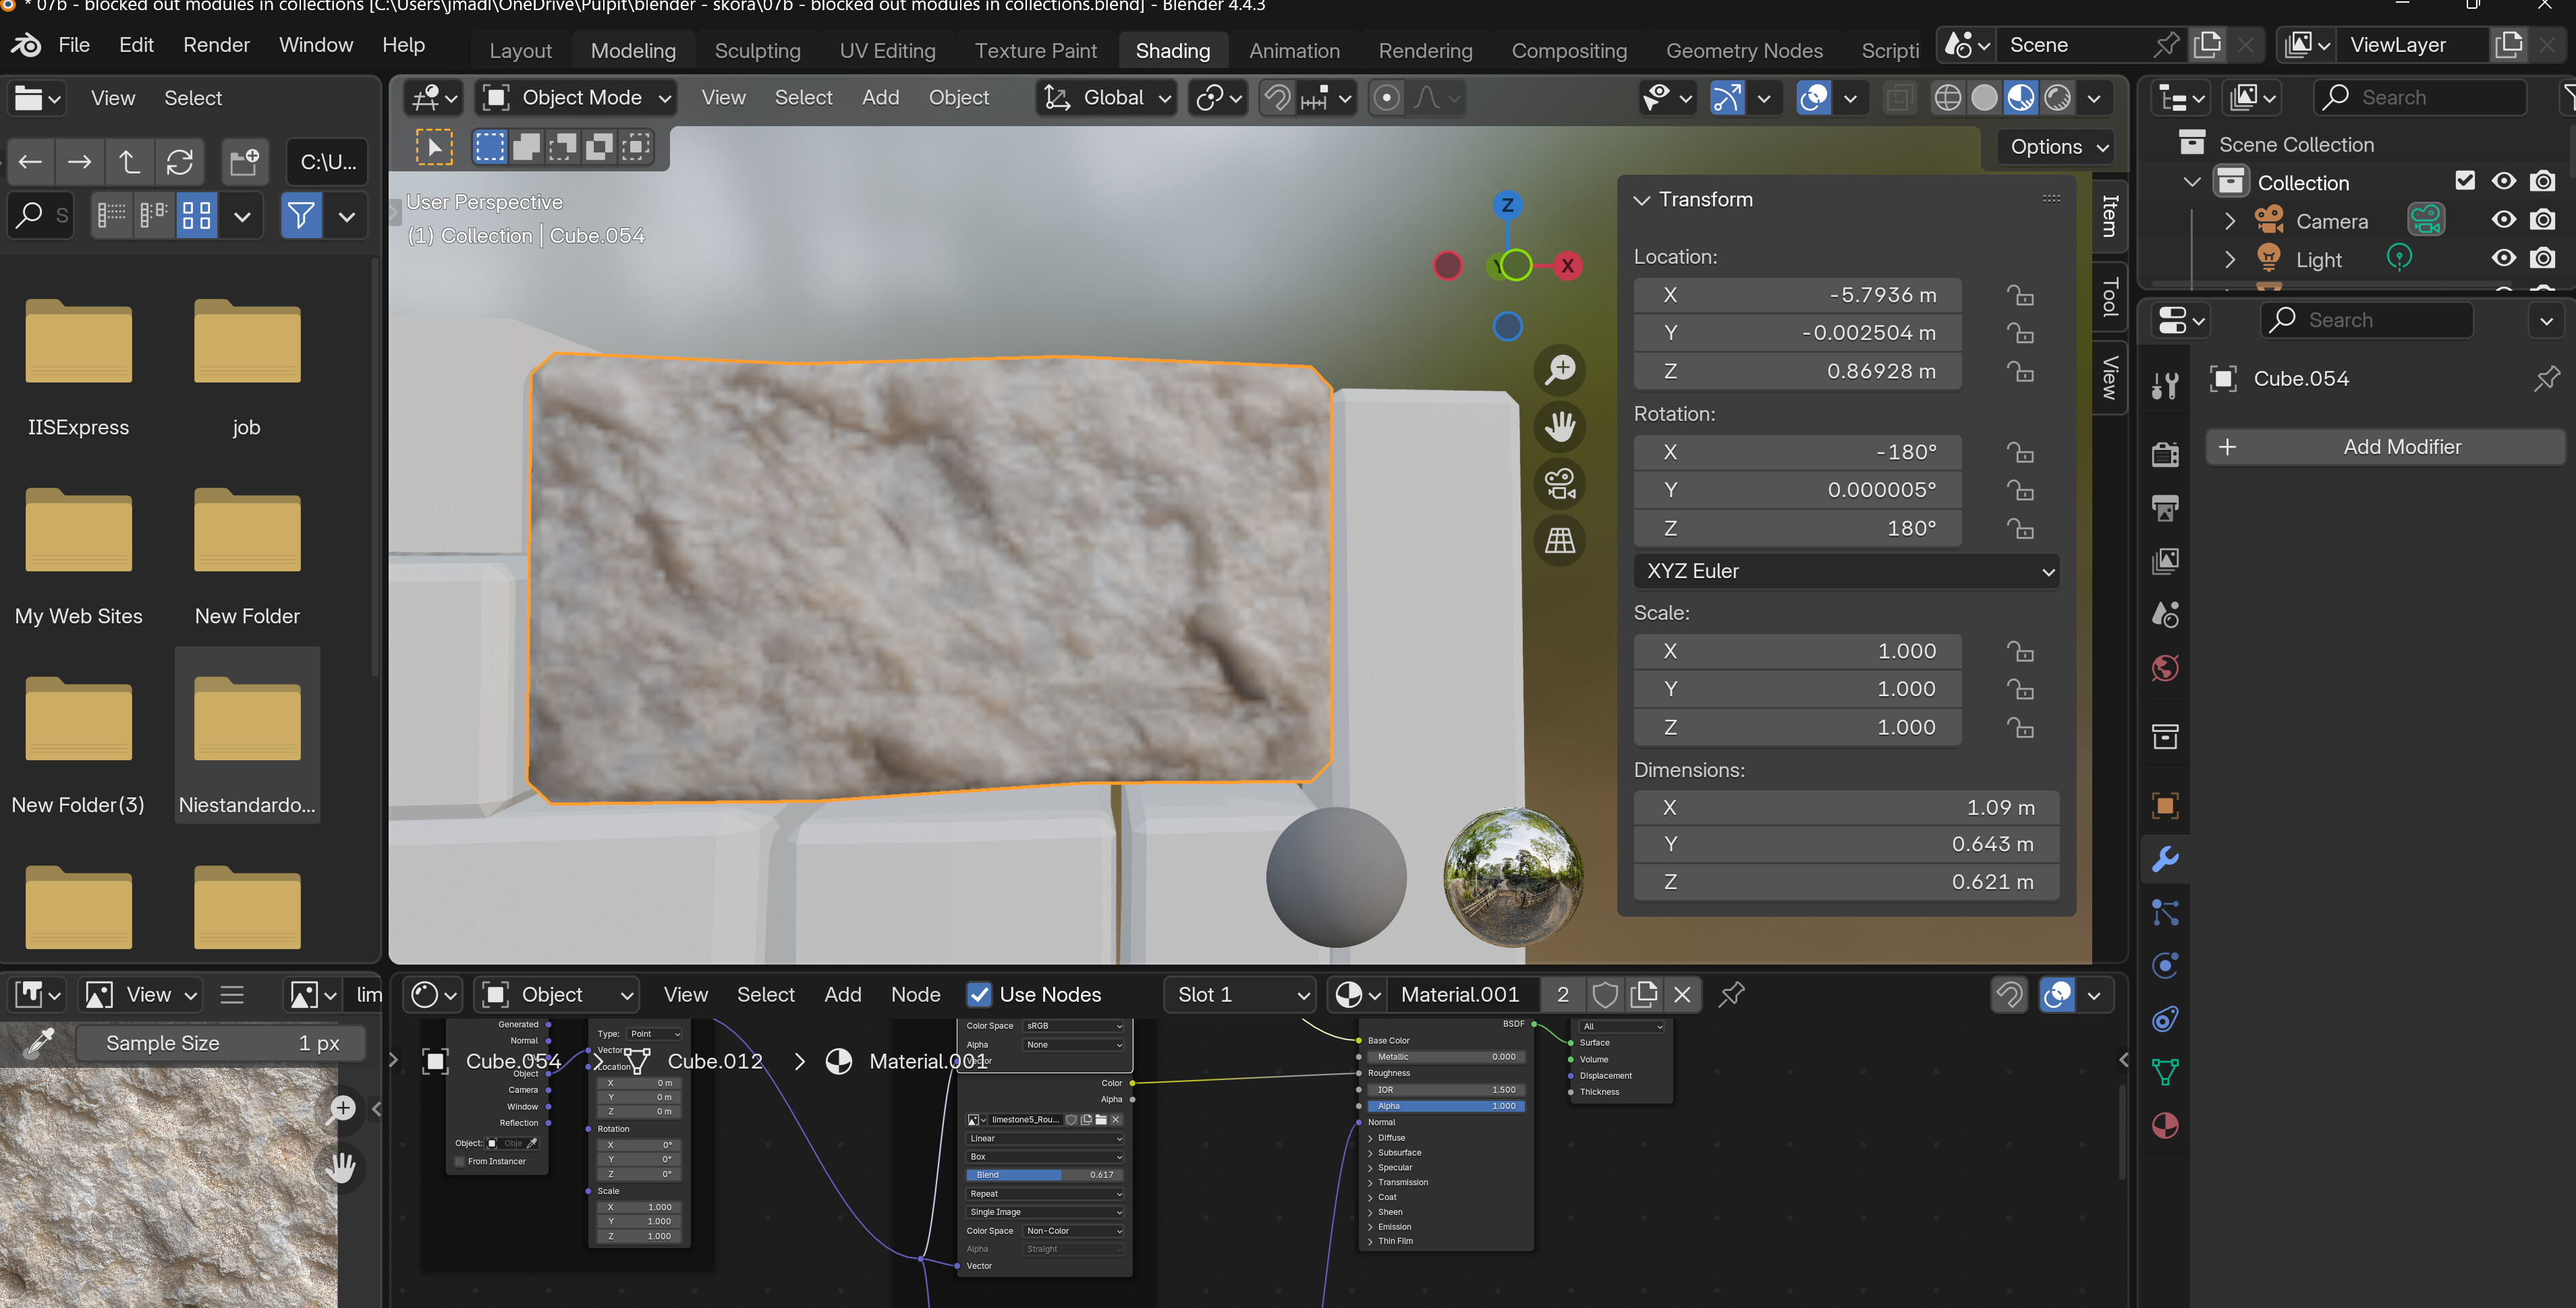Open the Object Mode dropdown
Viewport: 2576px width, 1308px height.
577,98
